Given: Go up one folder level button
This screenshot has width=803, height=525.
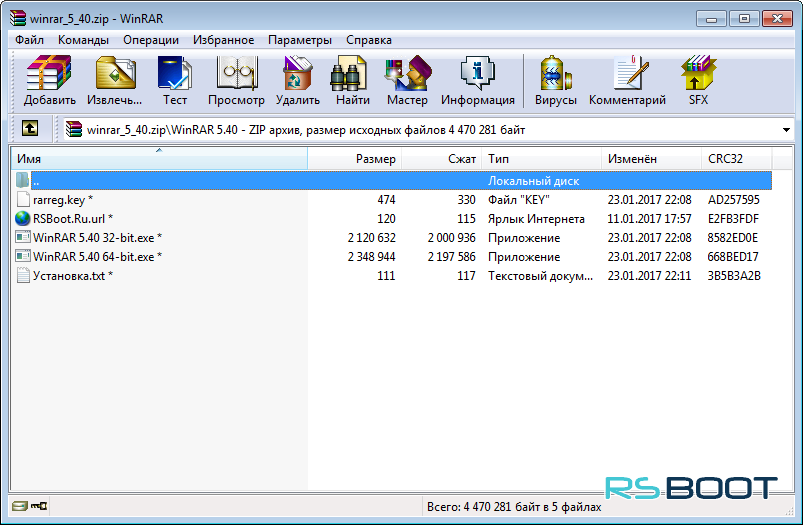Looking at the screenshot, I should [30, 128].
